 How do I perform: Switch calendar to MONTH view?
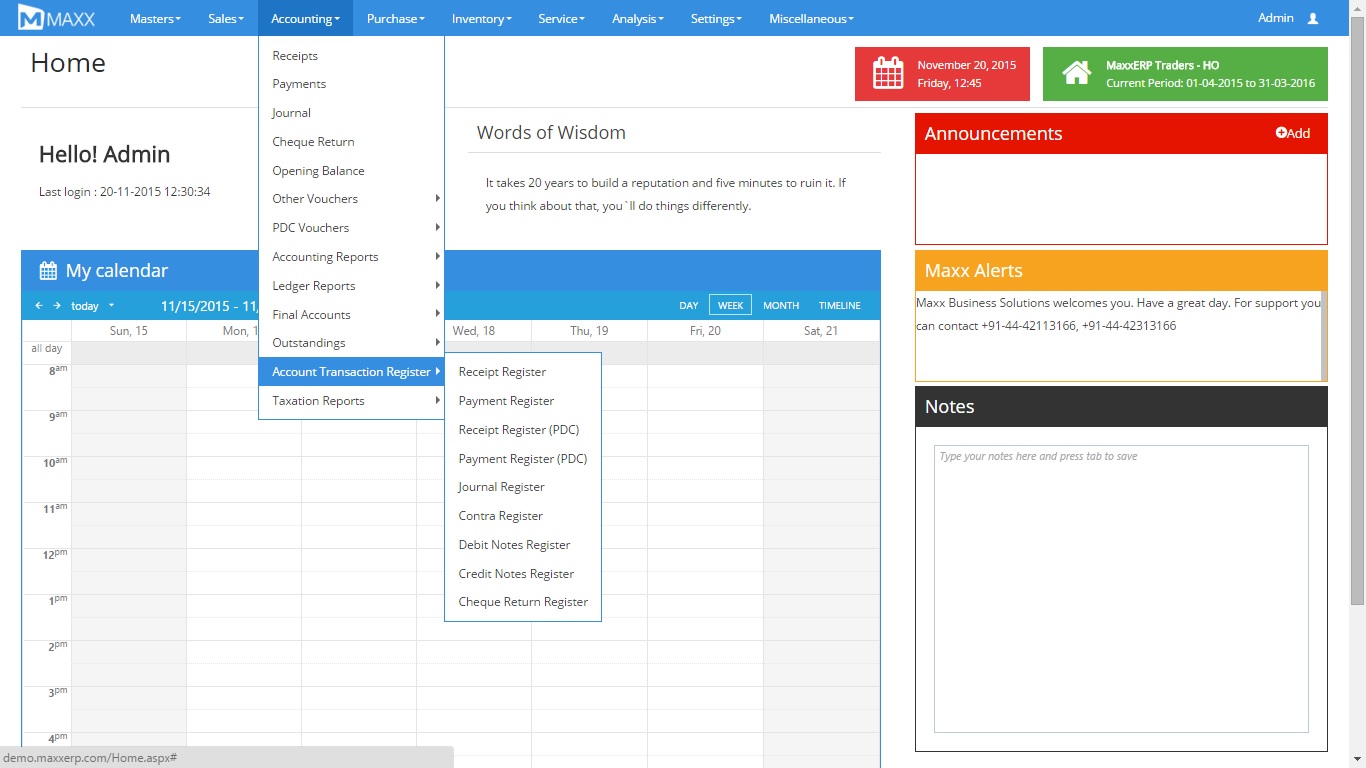pos(780,306)
